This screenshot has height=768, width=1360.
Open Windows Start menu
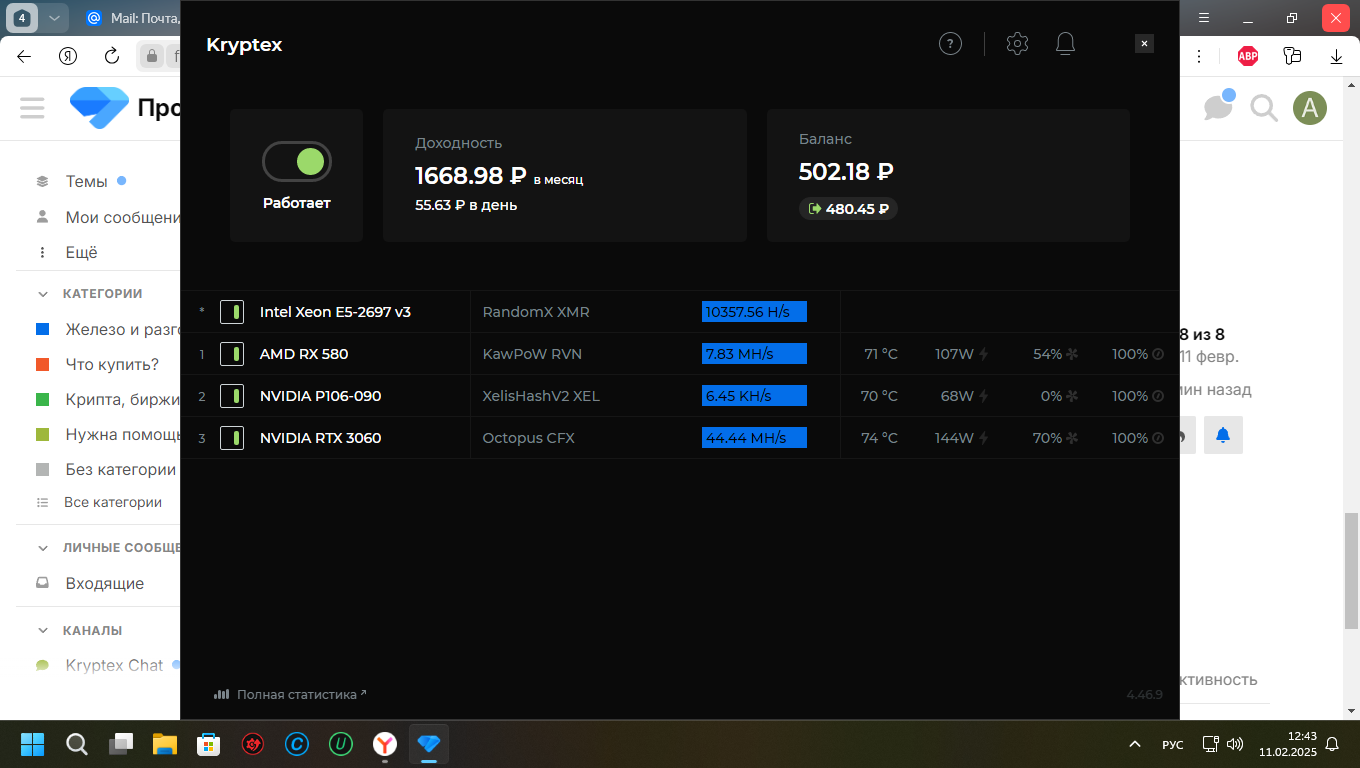pos(32,744)
